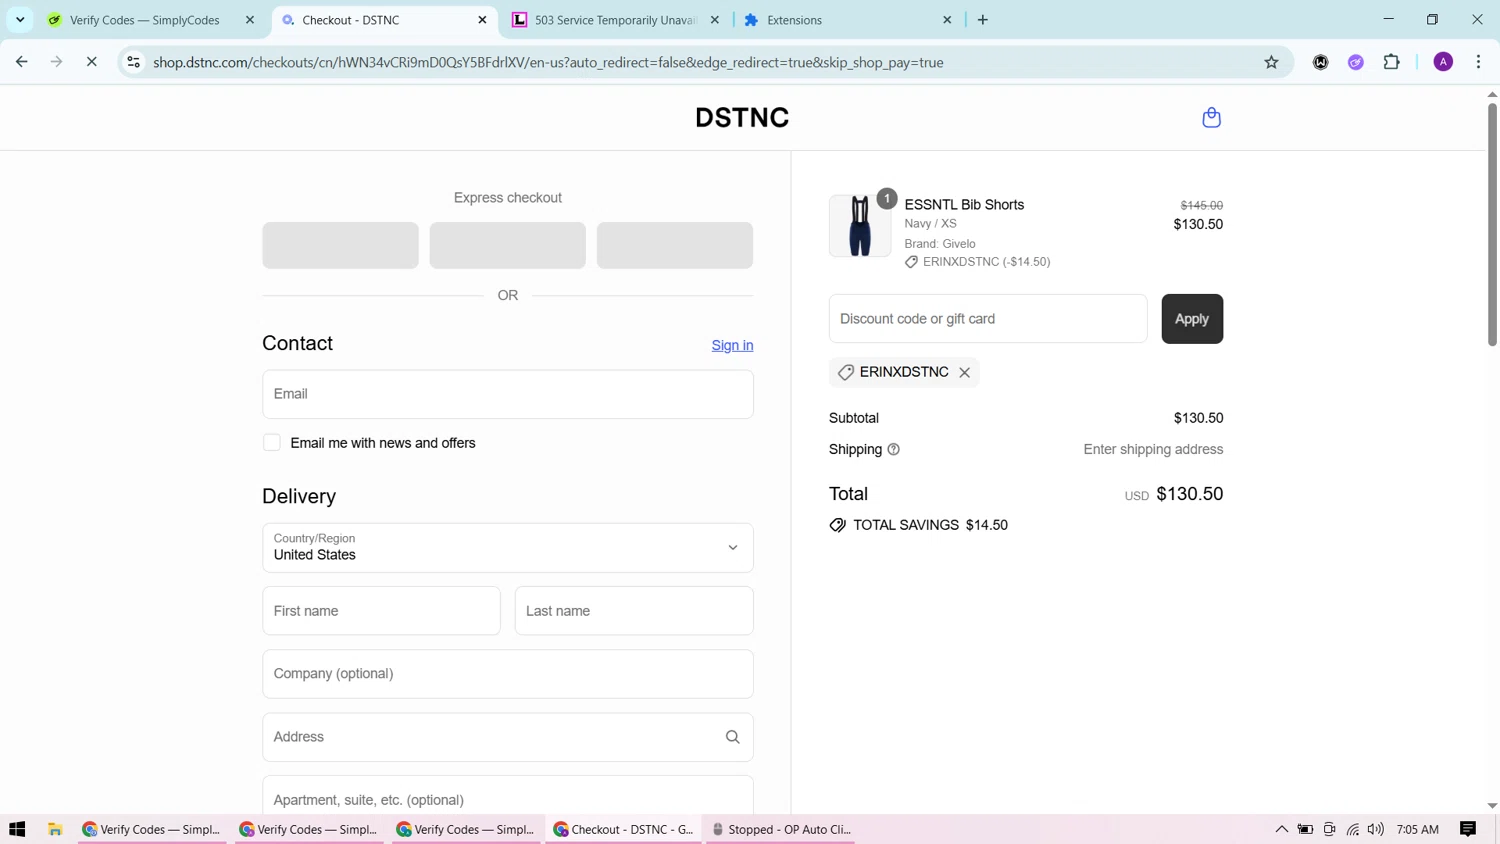This screenshot has width=1500, height=844.
Task: Open the Windows notification center
Action: 1468,829
